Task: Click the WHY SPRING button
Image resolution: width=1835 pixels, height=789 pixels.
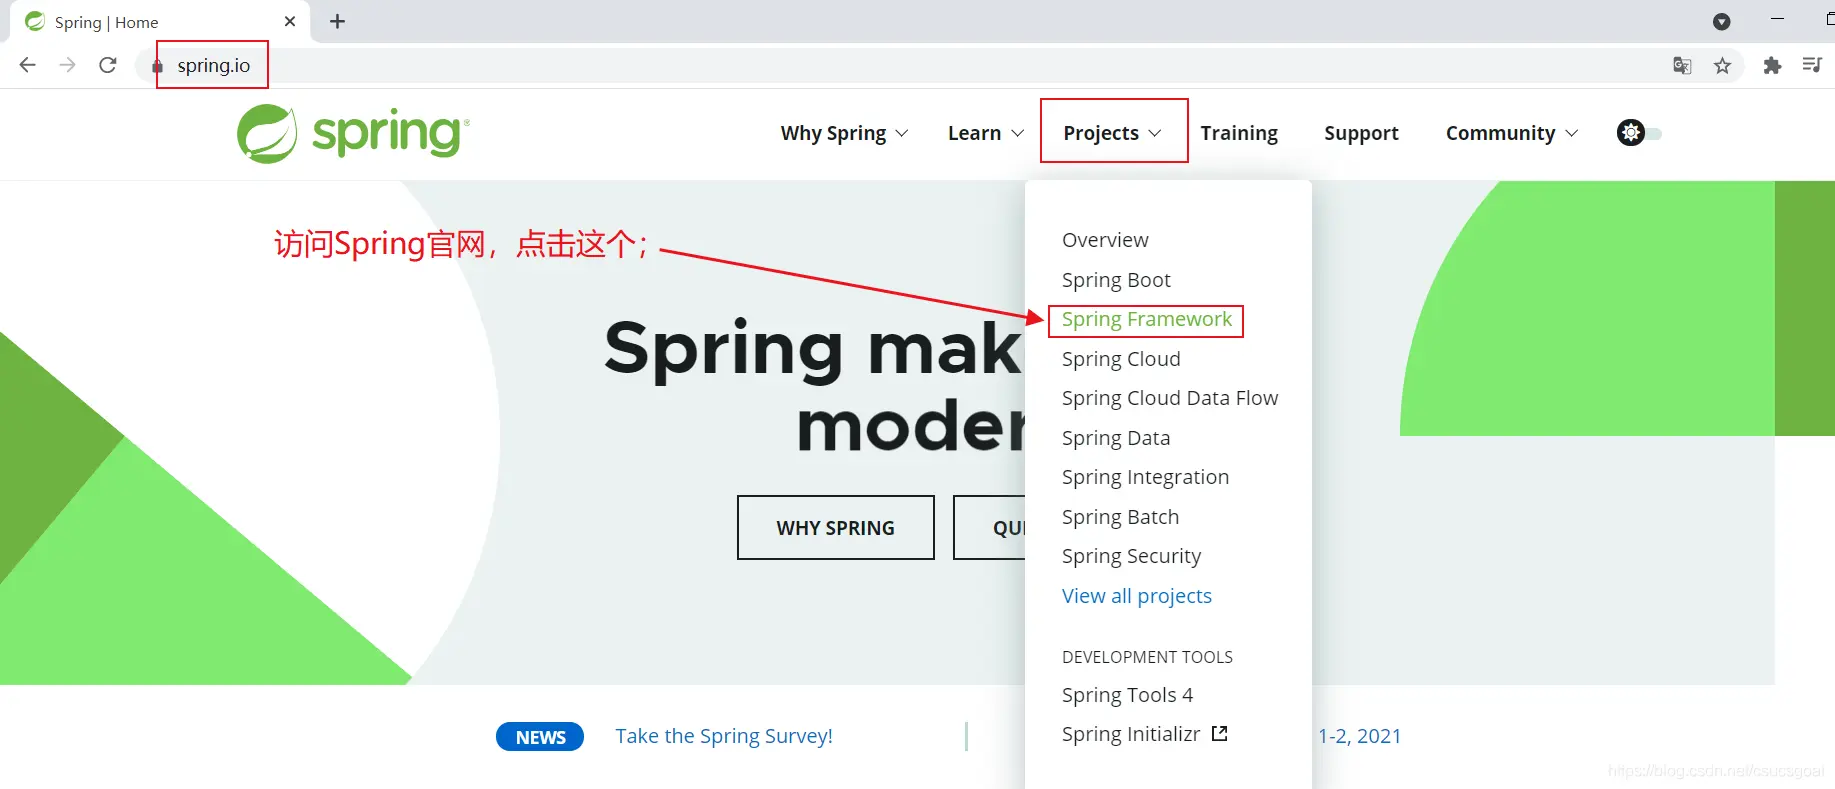Action: pyautogui.click(x=836, y=528)
